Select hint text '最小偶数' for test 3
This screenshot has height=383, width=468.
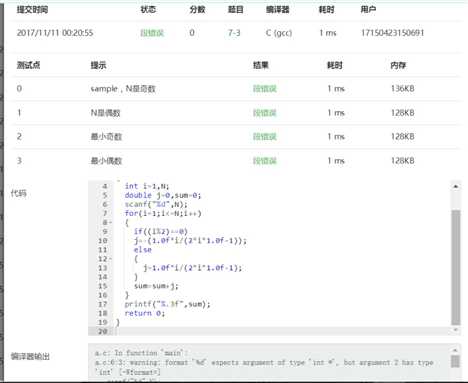click(x=106, y=161)
